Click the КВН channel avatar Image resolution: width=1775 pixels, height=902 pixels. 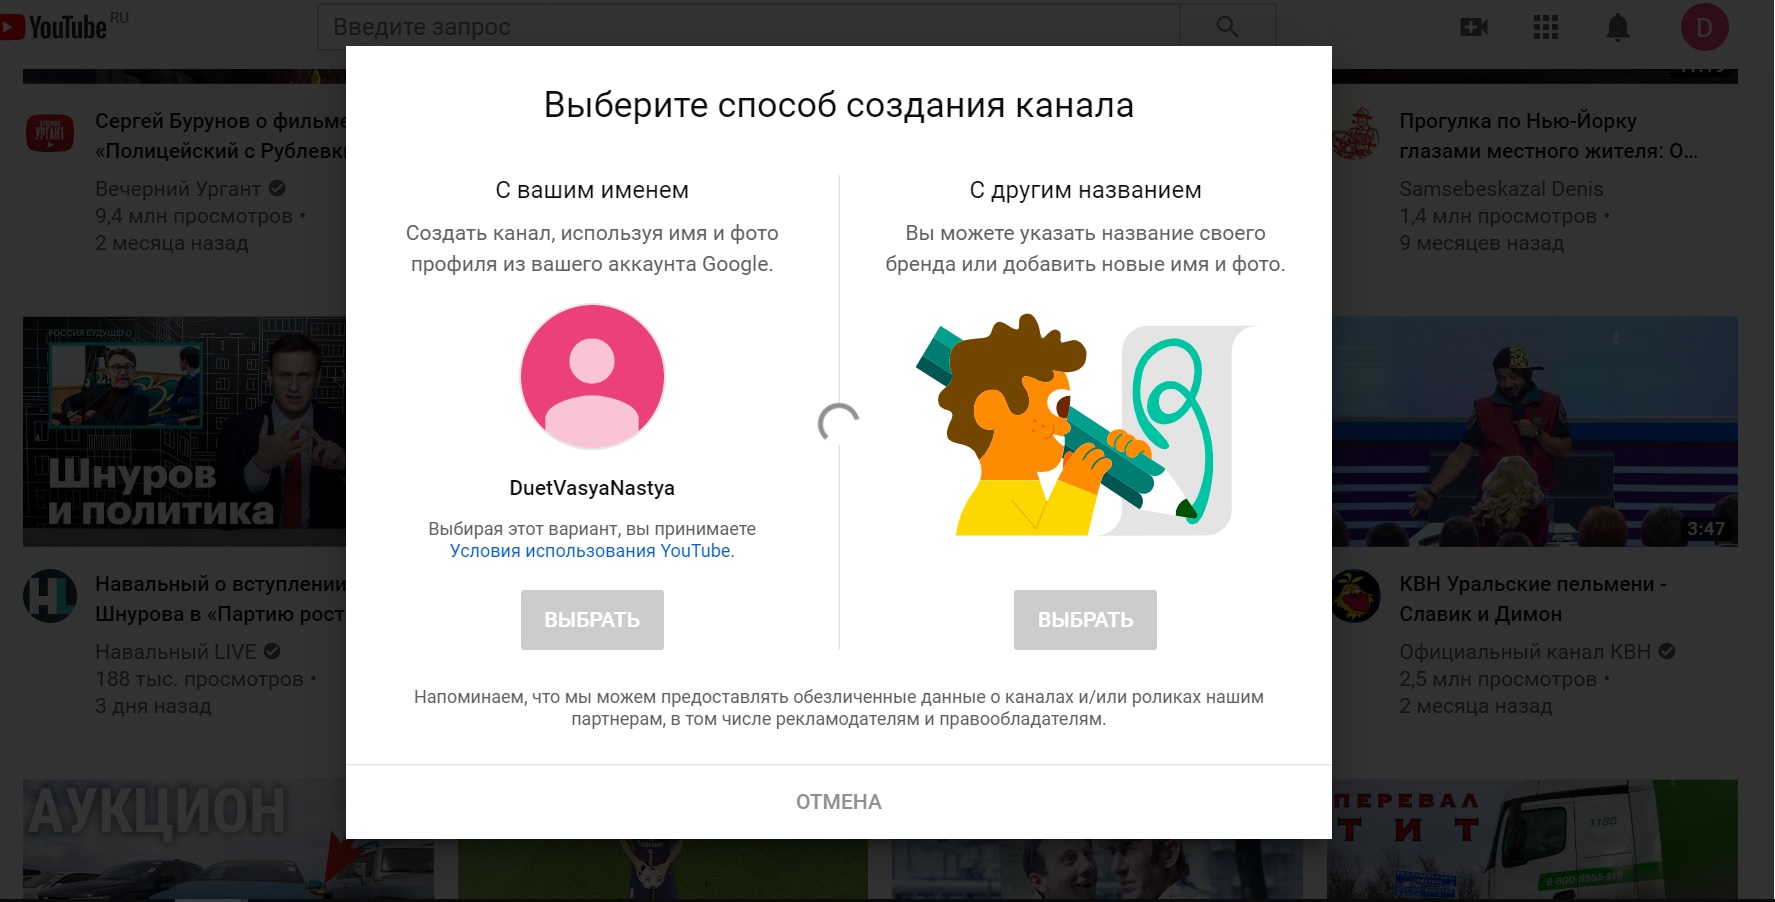click(1356, 596)
